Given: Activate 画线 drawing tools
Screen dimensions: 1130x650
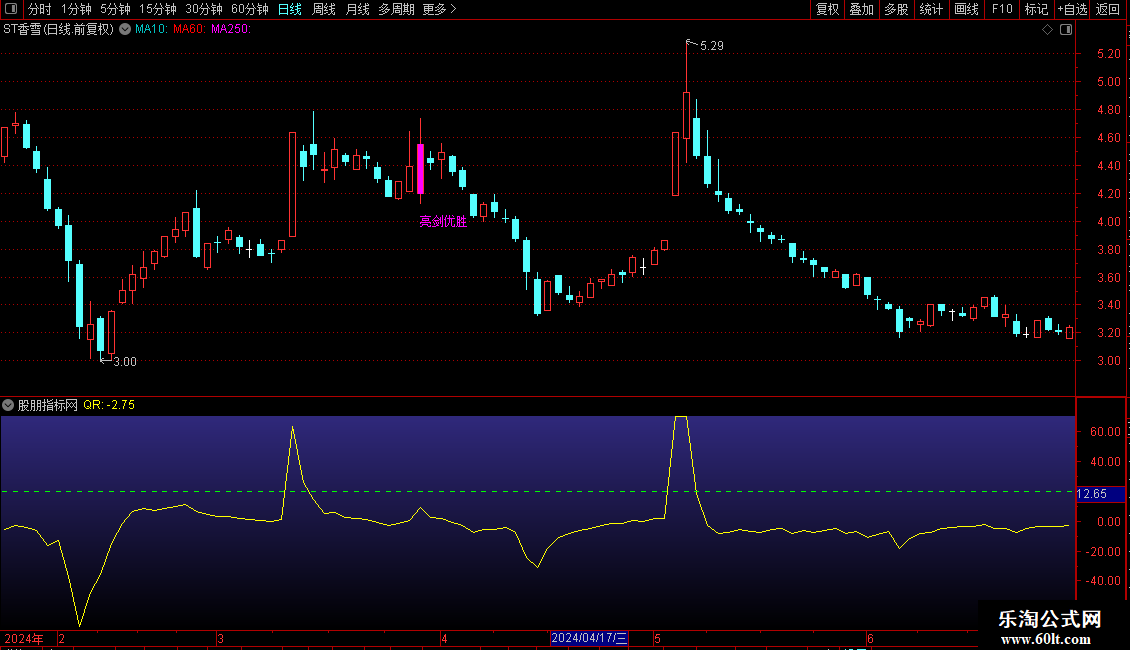Looking at the screenshot, I should click(x=966, y=9).
